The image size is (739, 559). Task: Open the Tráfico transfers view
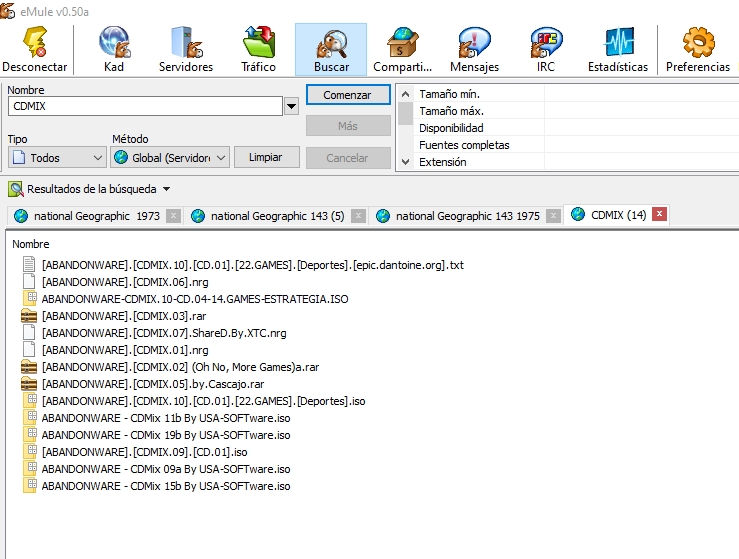[x=259, y=49]
